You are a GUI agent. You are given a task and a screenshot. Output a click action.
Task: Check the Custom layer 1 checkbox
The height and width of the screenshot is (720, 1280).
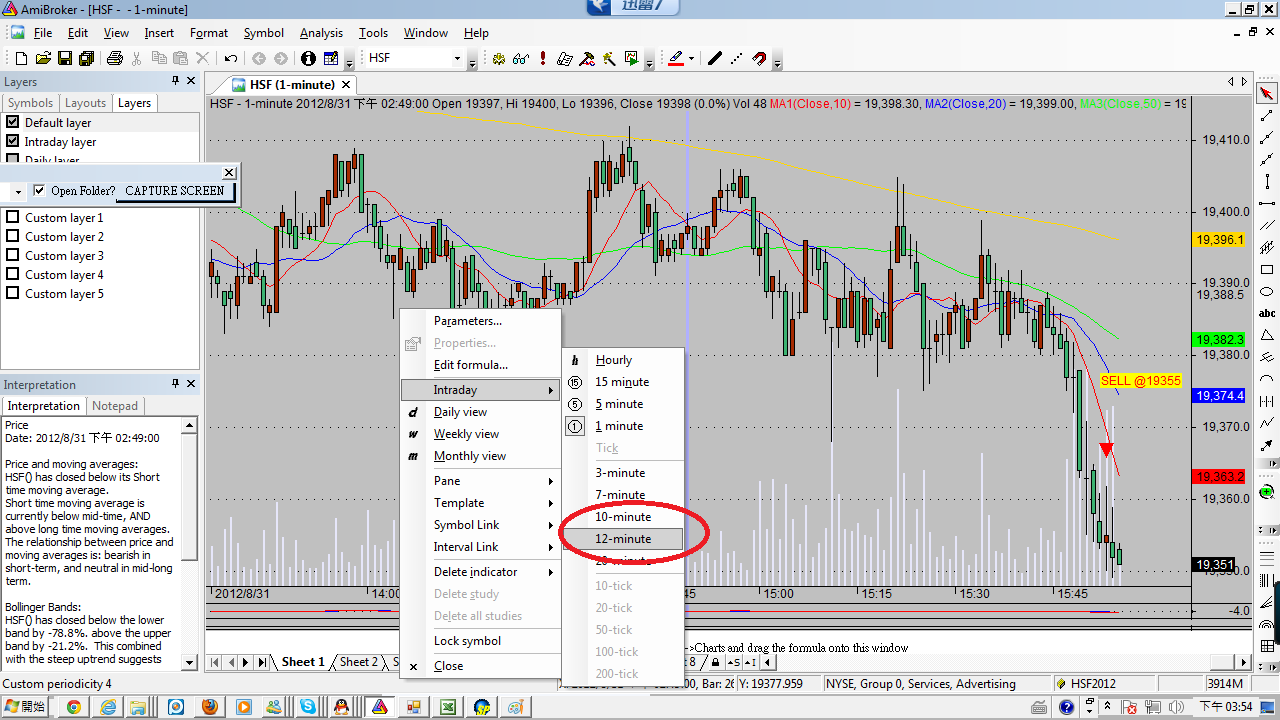pos(13,217)
